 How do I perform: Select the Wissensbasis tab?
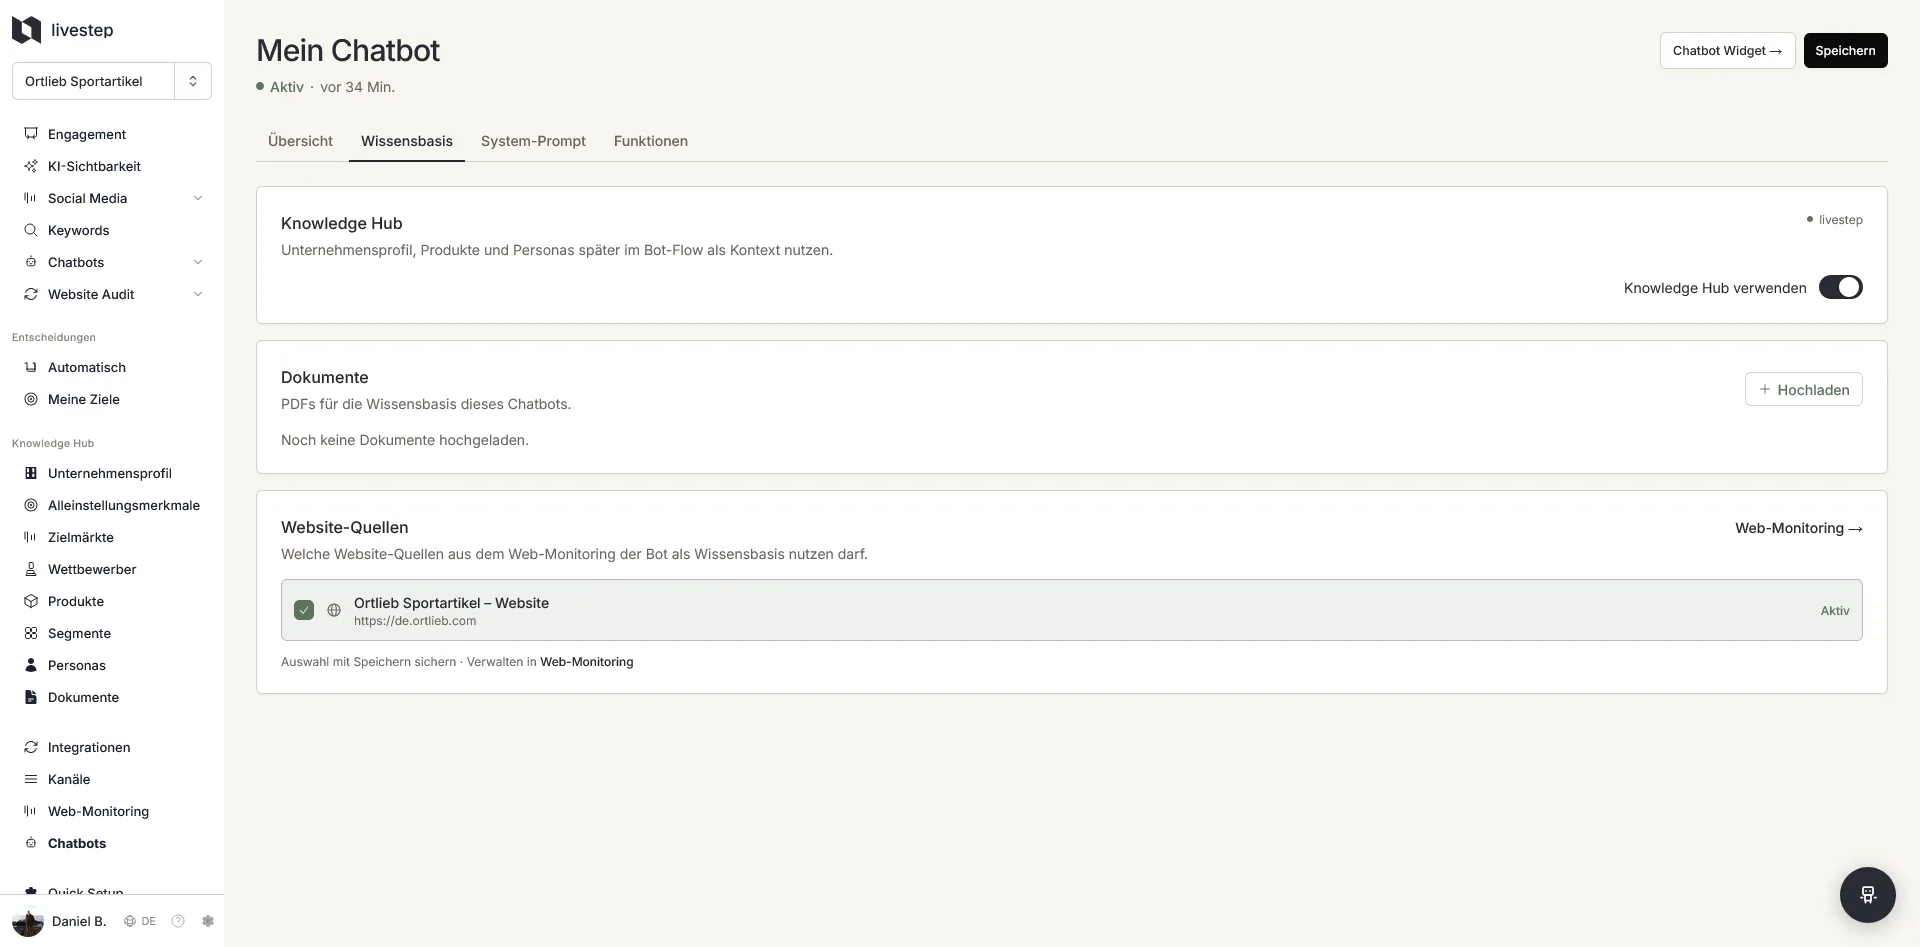pos(407,141)
